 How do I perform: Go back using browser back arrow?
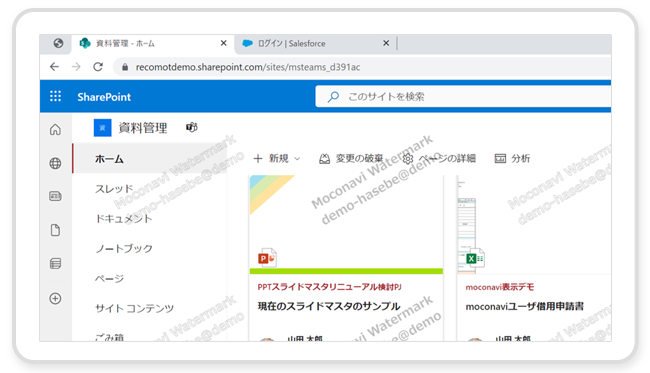click(x=54, y=67)
